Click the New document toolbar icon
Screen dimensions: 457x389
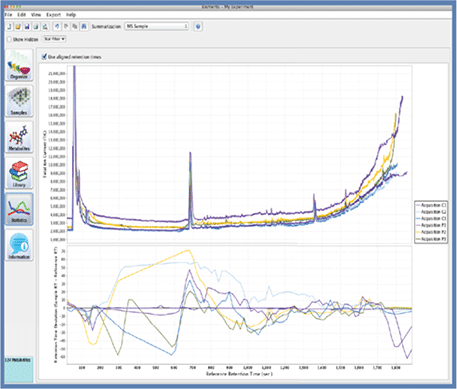coord(9,26)
